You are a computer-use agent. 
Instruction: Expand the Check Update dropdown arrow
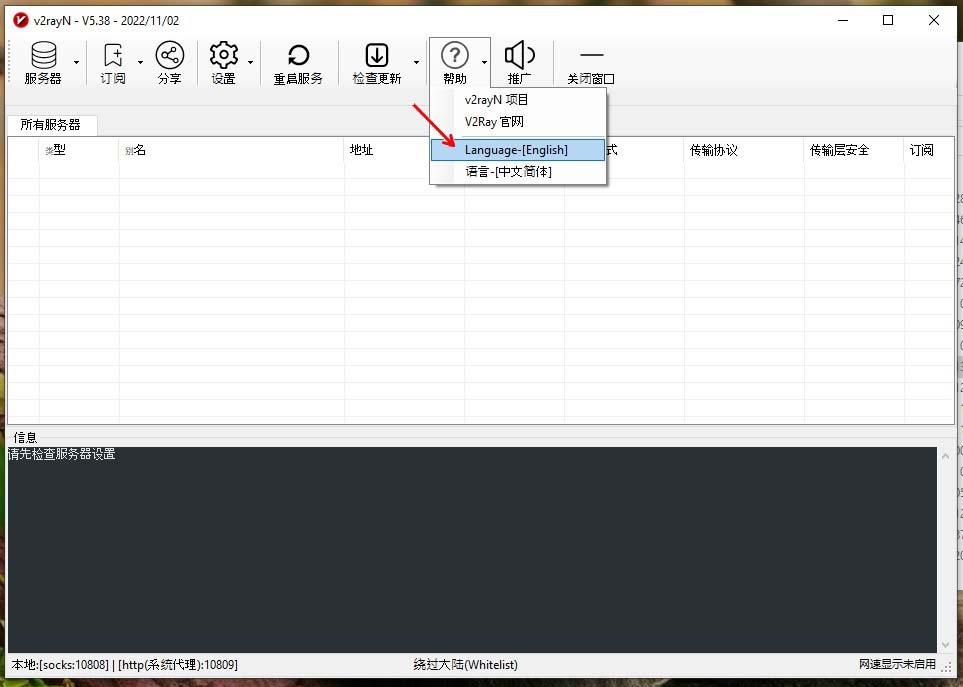click(417, 62)
